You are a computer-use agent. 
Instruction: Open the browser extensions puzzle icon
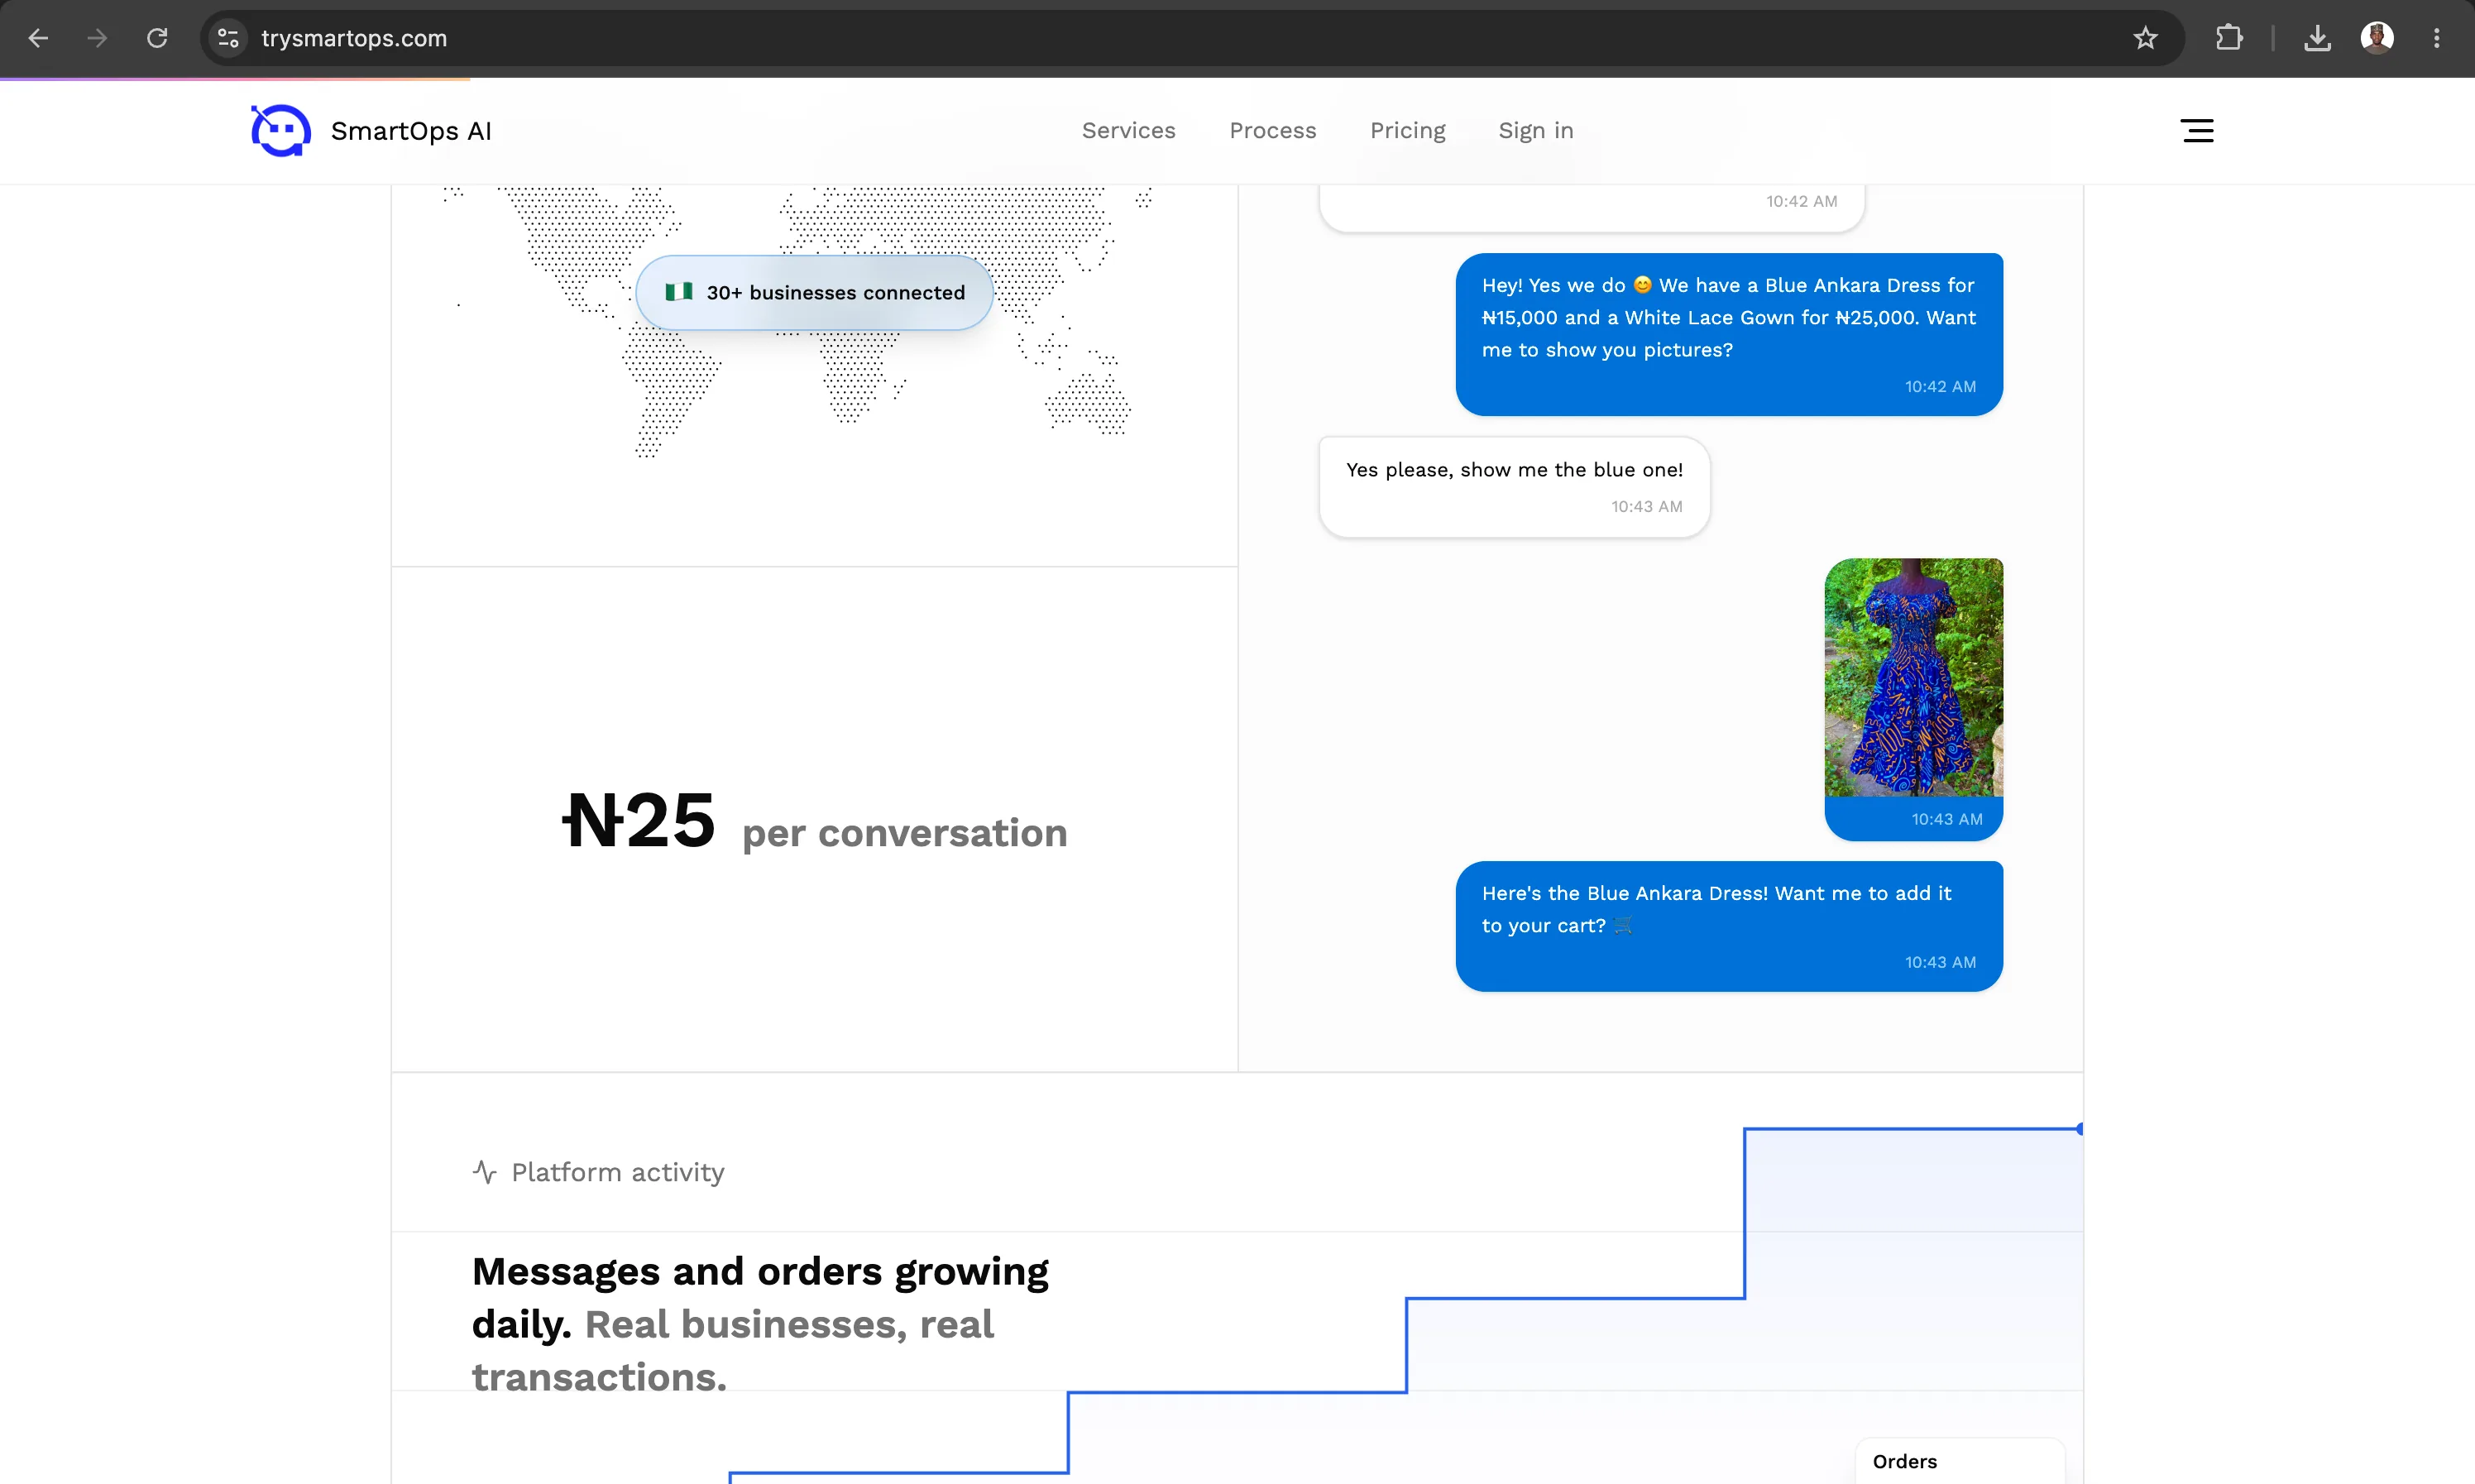tap(2229, 38)
